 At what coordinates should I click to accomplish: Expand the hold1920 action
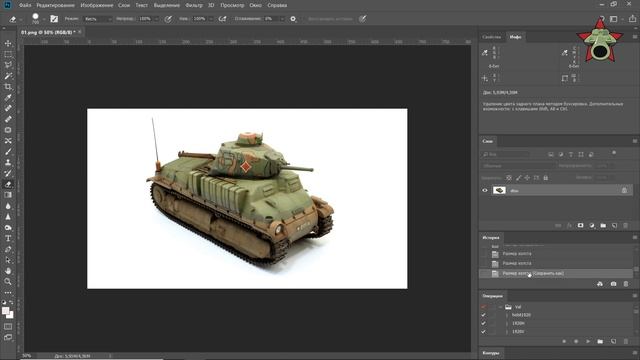click(x=507, y=315)
